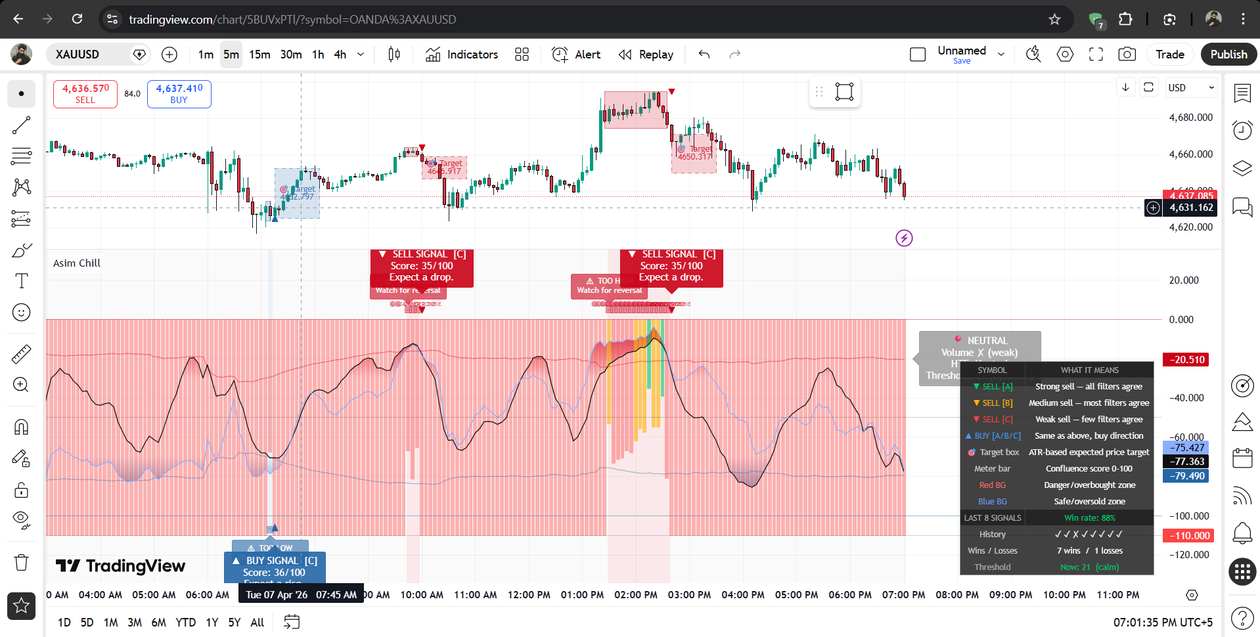Select the trend line drawing tool
Screen dimensions: 1260x637
(x=21, y=125)
